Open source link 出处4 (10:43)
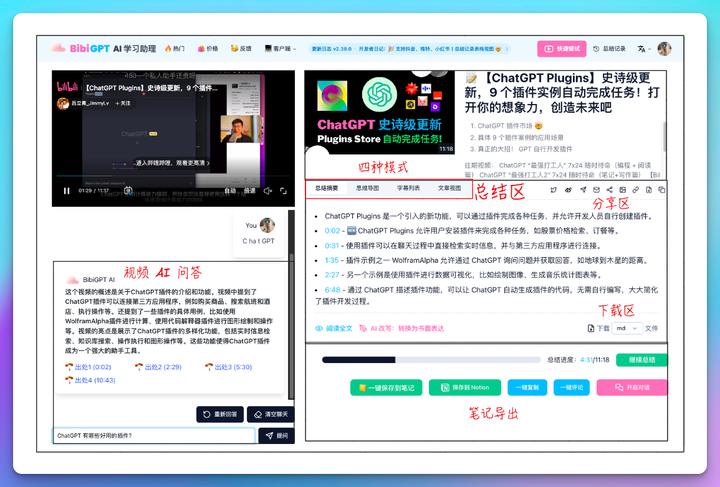This screenshot has height=487, width=720. [x=90, y=380]
